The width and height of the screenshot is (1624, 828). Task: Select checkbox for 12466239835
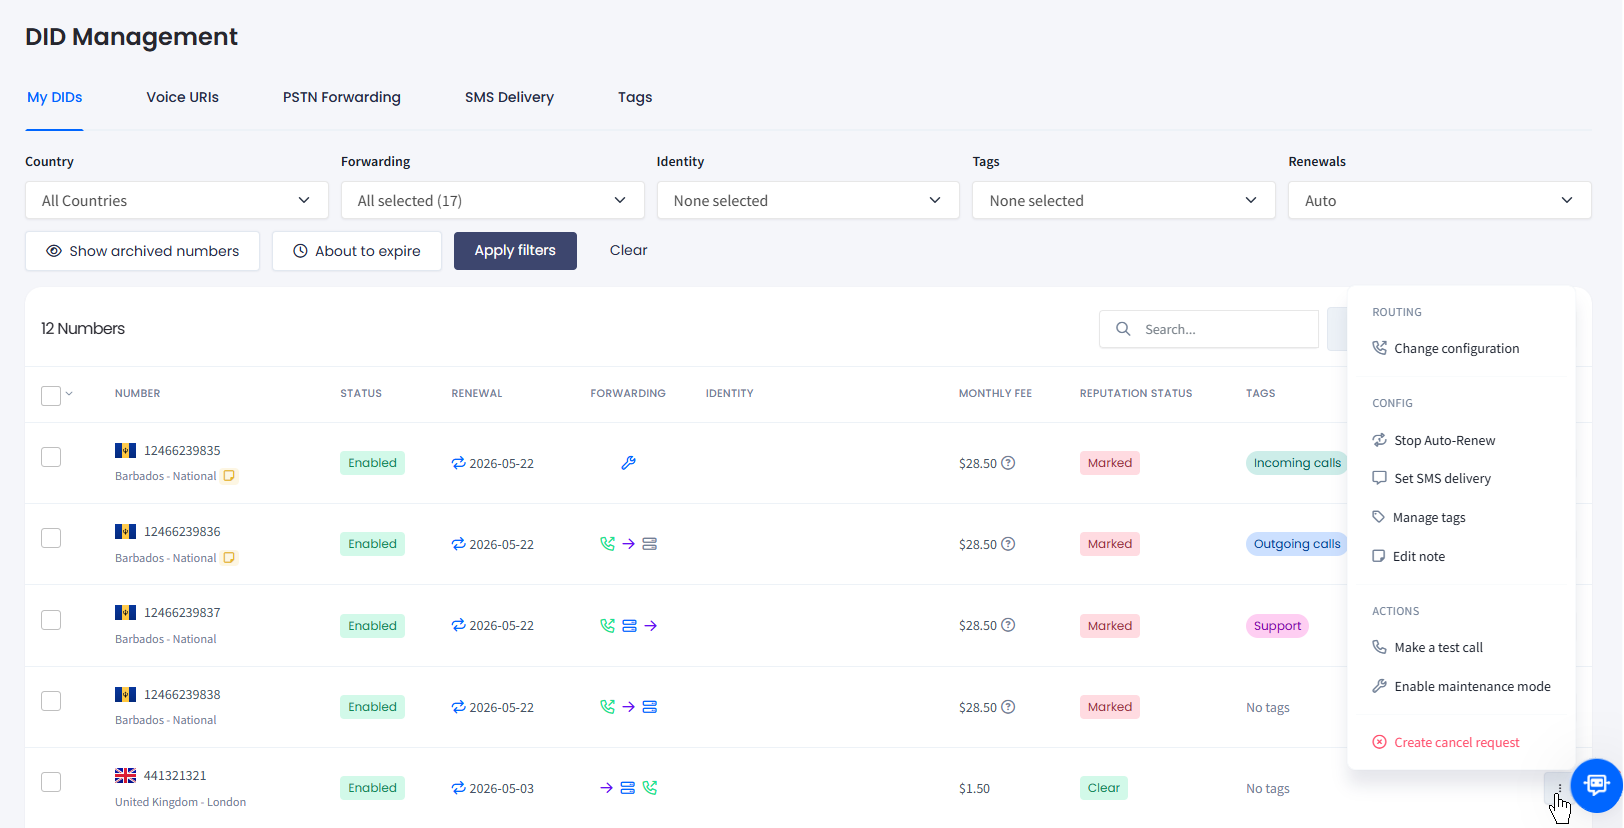click(51, 457)
